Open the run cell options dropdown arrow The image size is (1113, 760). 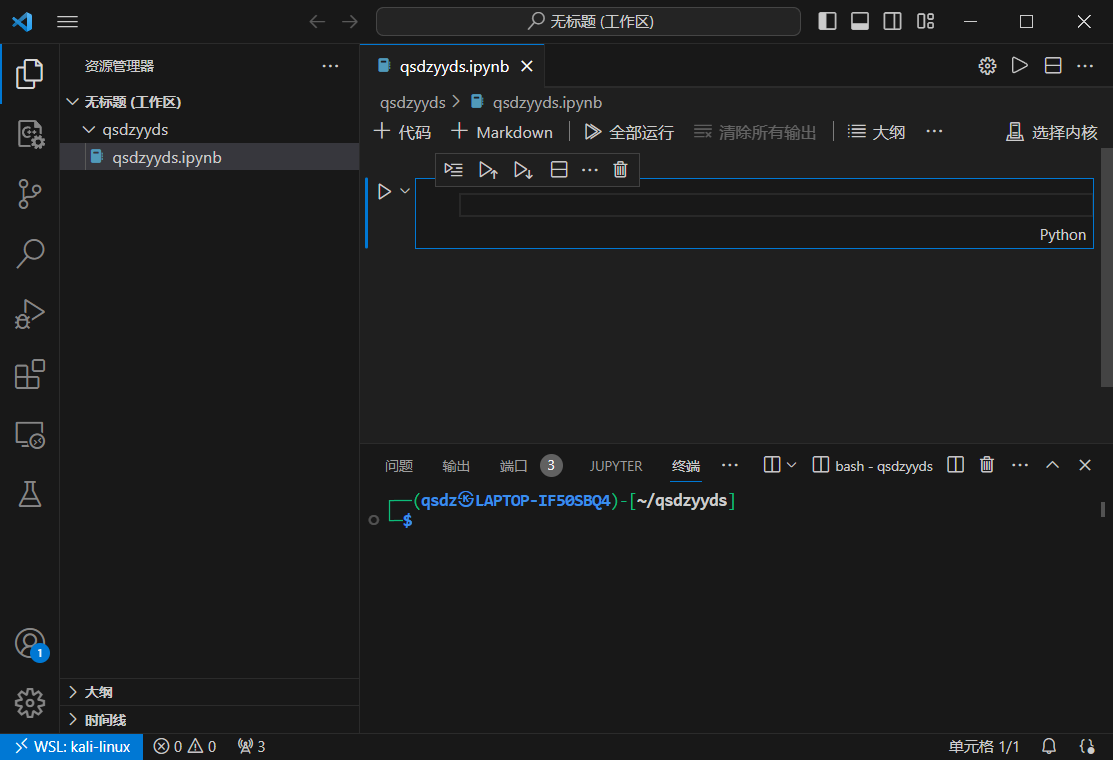tap(405, 191)
